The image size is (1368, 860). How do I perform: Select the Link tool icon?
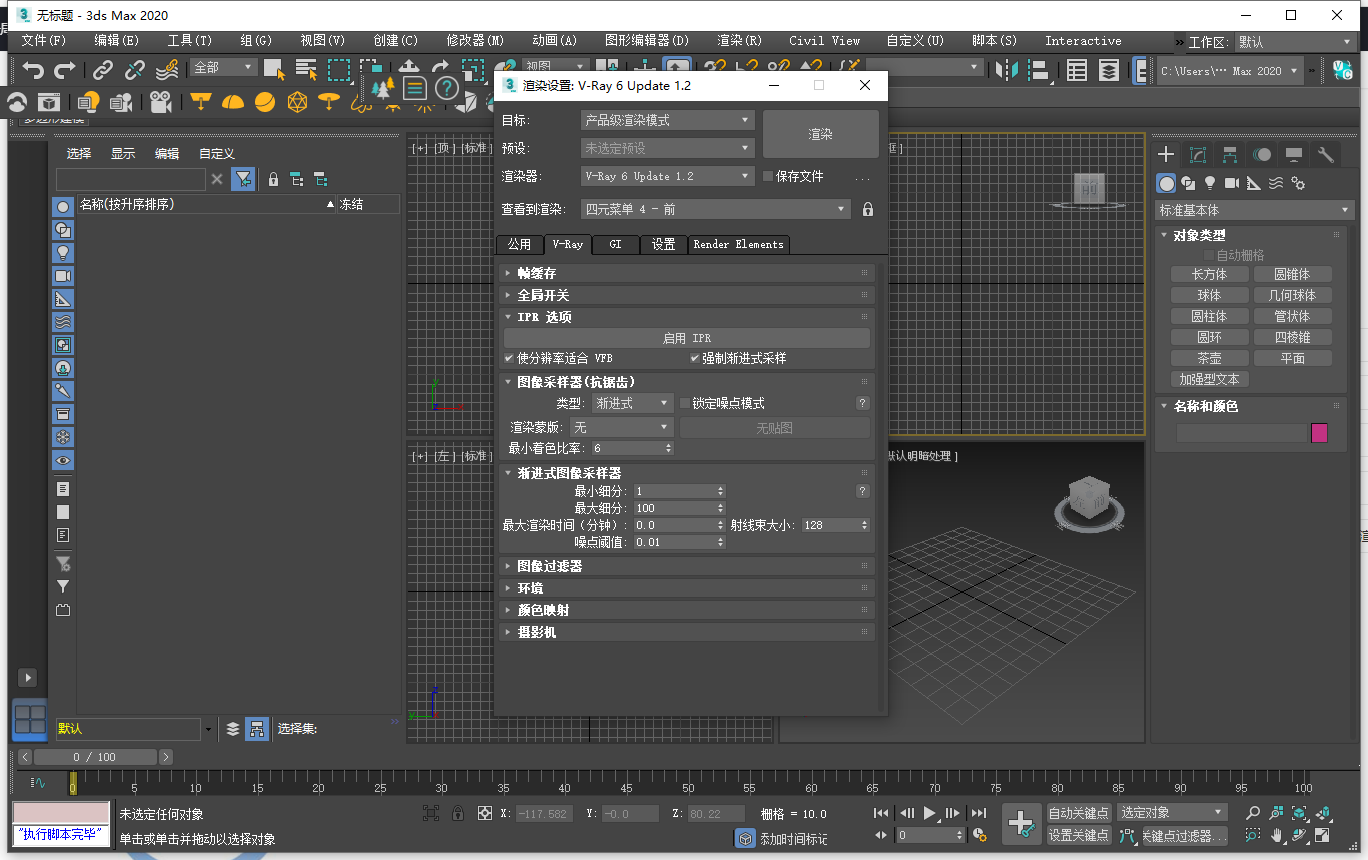(x=103, y=70)
